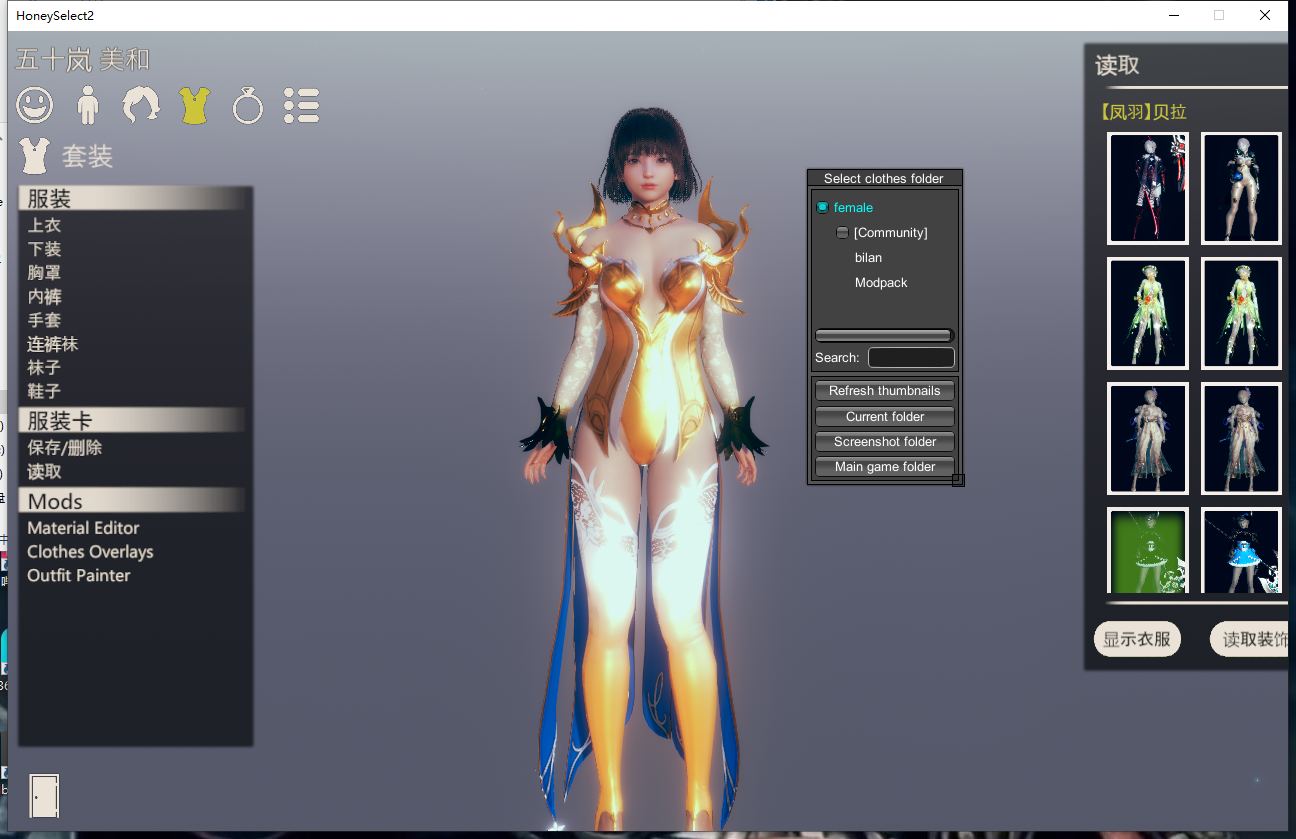Select third-row left white gown card
This screenshot has width=1296, height=839.
tap(1148, 438)
